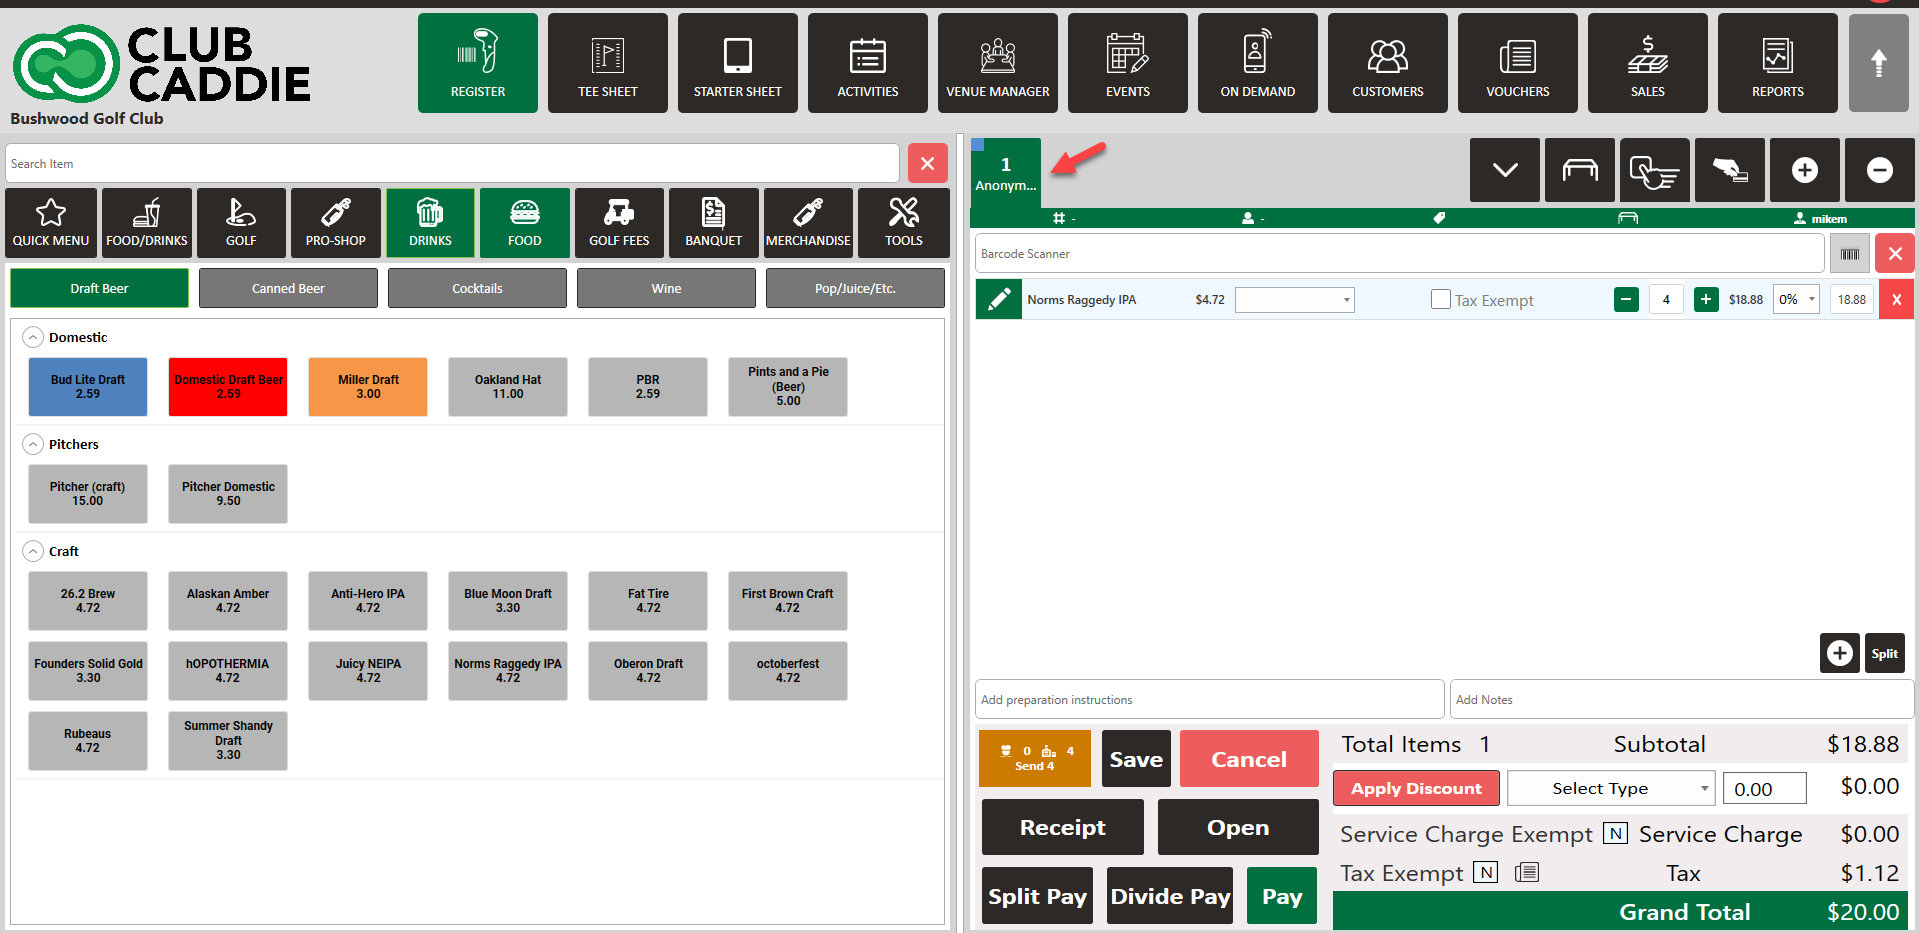Toggle the order Tax Exempt N box
The image size is (1919, 933).
(1486, 872)
